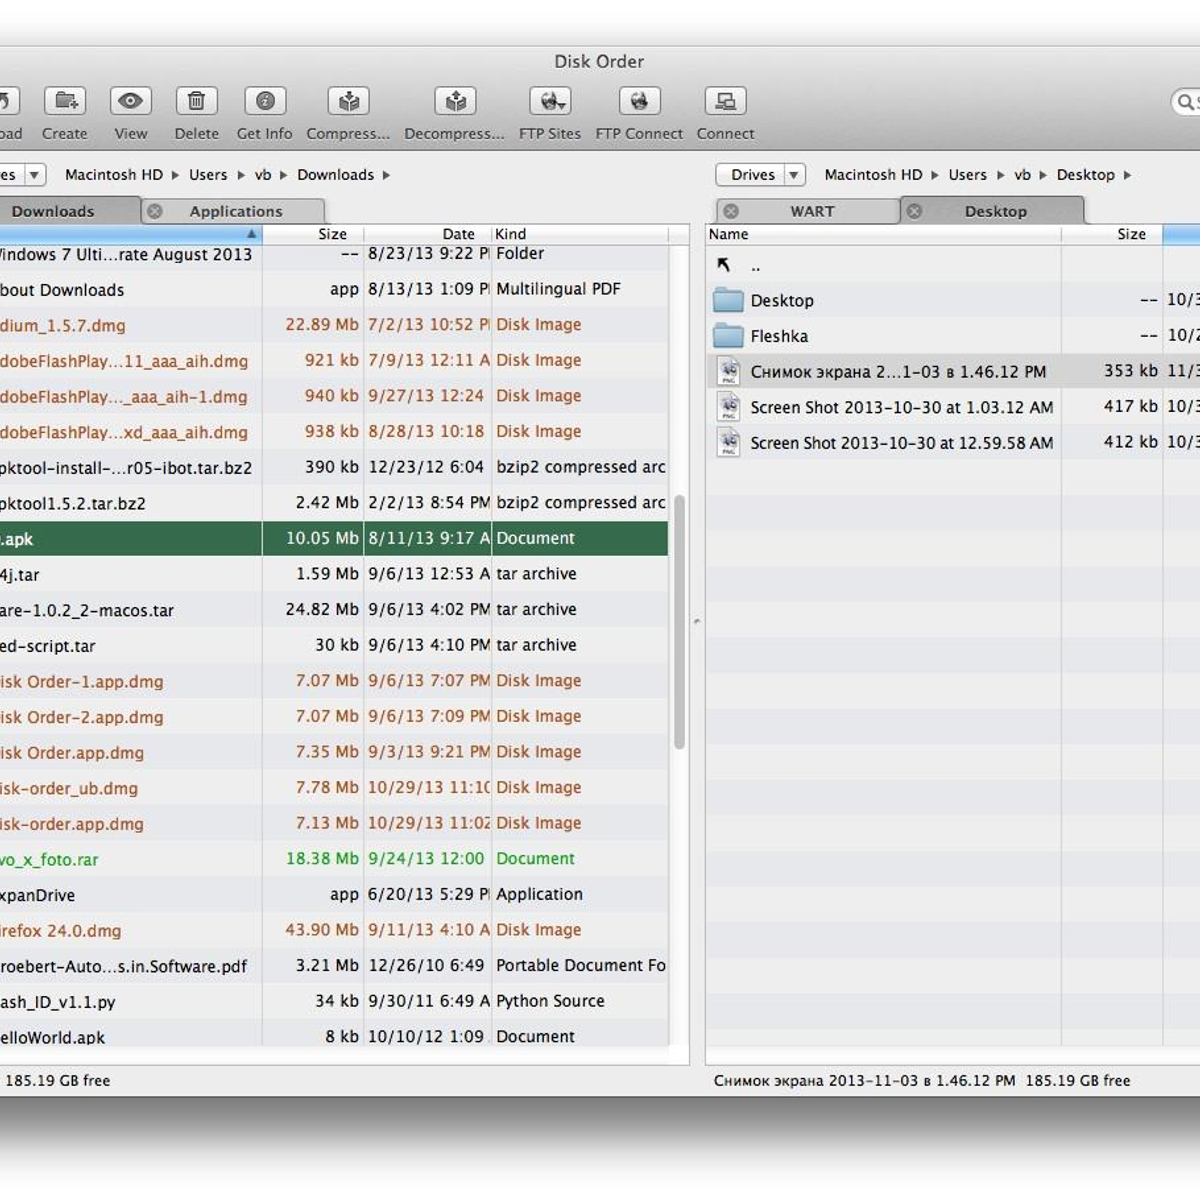Click Macintosh HD in the right breadcrumb
This screenshot has height=1200, width=1200.
point(872,174)
